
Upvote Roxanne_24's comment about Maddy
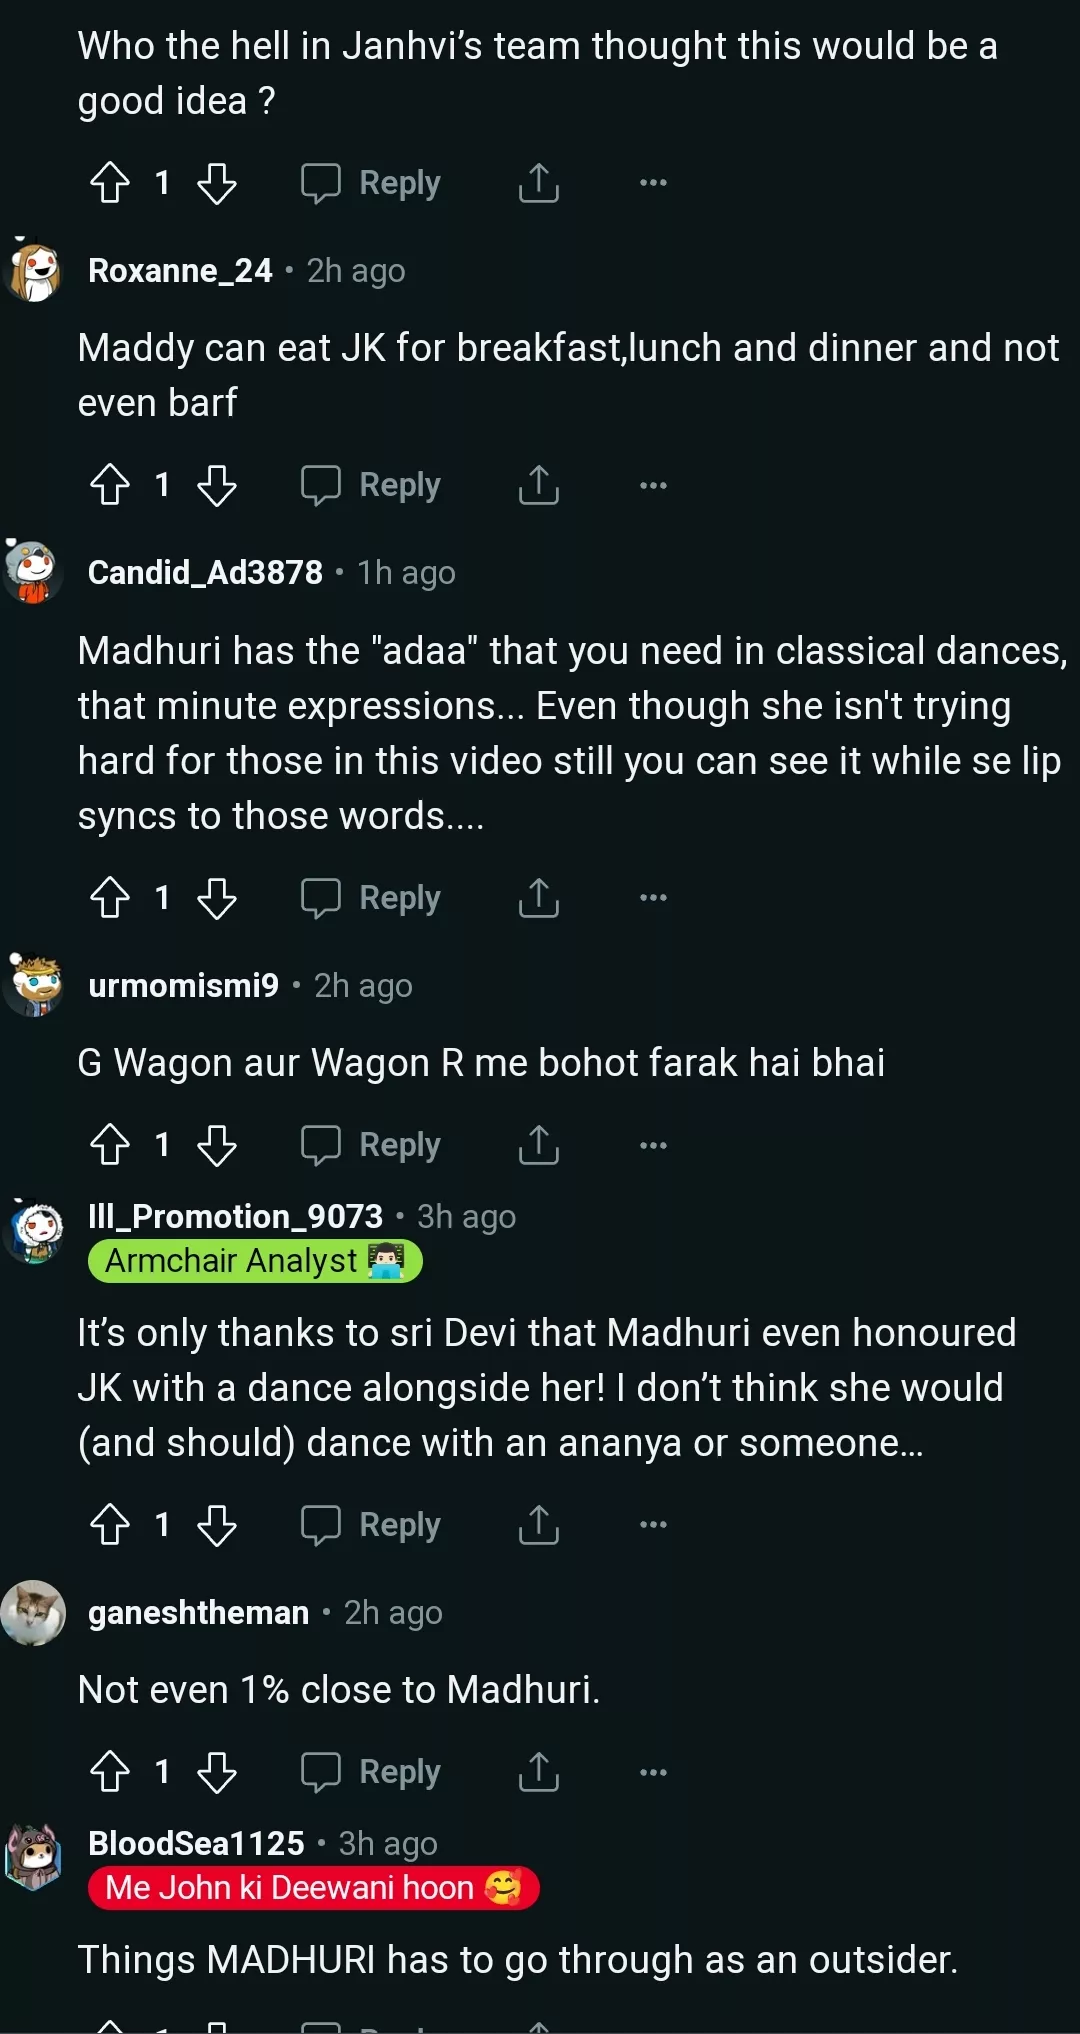click(x=110, y=485)
